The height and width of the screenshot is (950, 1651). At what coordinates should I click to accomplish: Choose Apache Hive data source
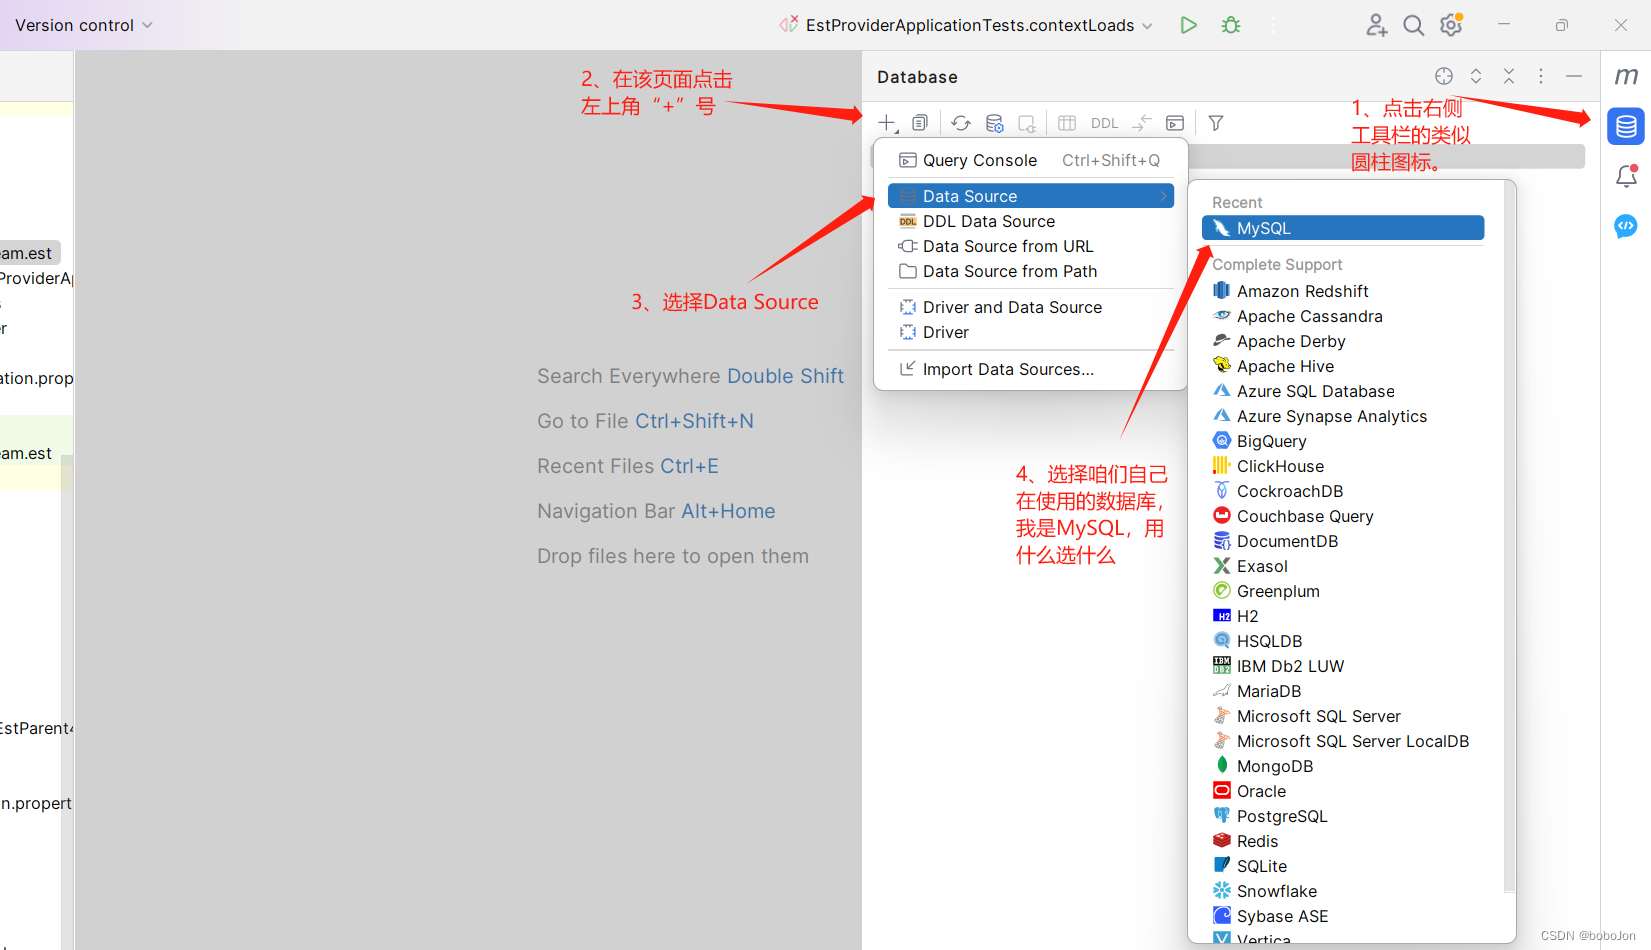pos(1343,366)
